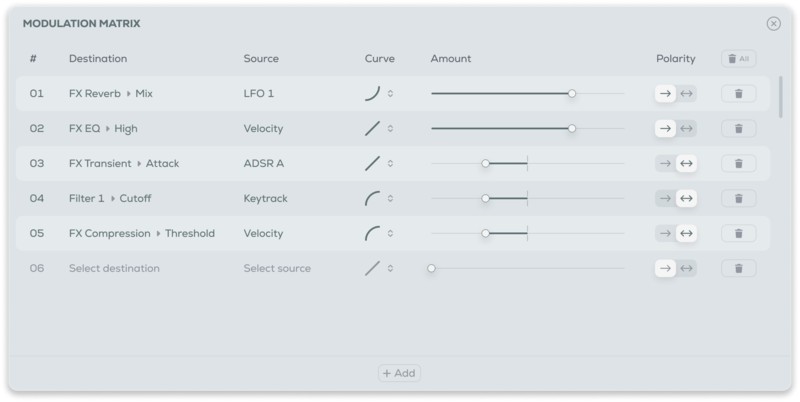
Task: Add a new modulation row
Action: pyautogui.click(x=399, y=373)
